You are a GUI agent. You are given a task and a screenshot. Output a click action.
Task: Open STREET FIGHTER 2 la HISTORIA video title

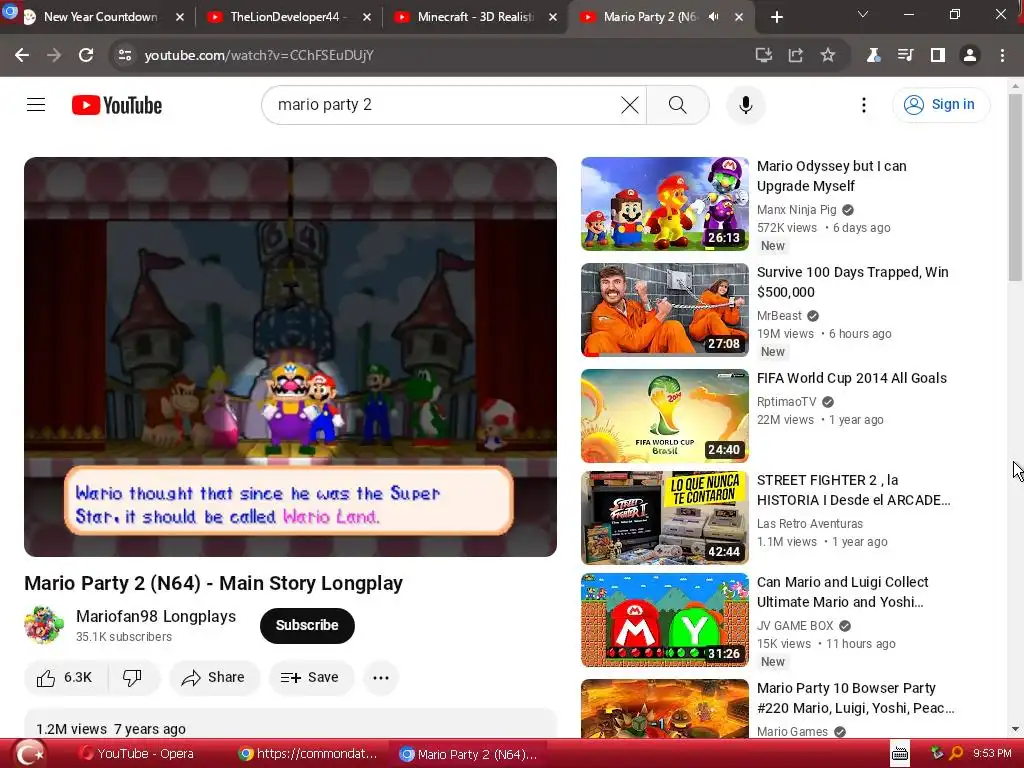click(x=853, y=490)
